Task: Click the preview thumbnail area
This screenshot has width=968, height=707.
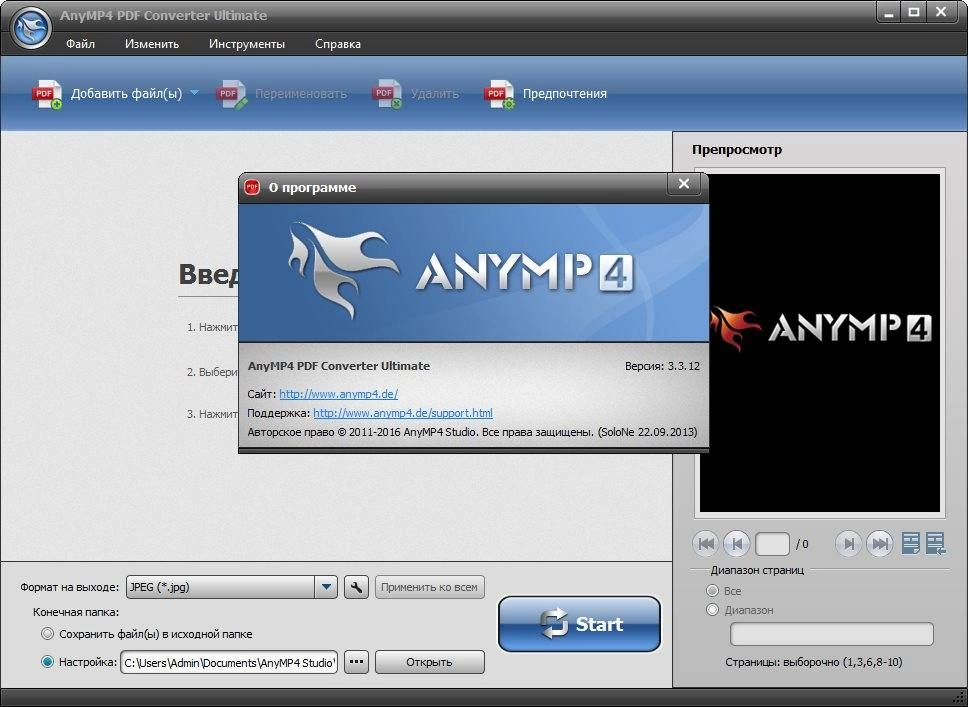Action: pos(820,343)
